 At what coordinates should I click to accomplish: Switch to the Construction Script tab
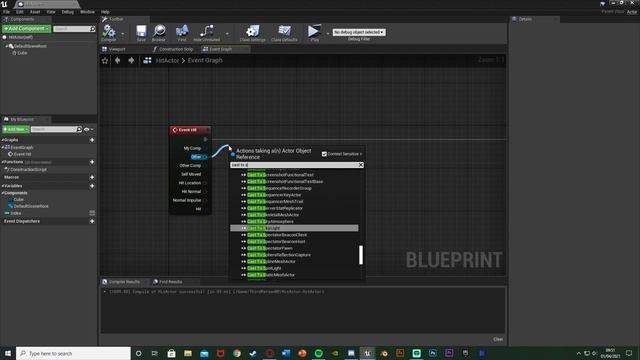click(176, 49)
